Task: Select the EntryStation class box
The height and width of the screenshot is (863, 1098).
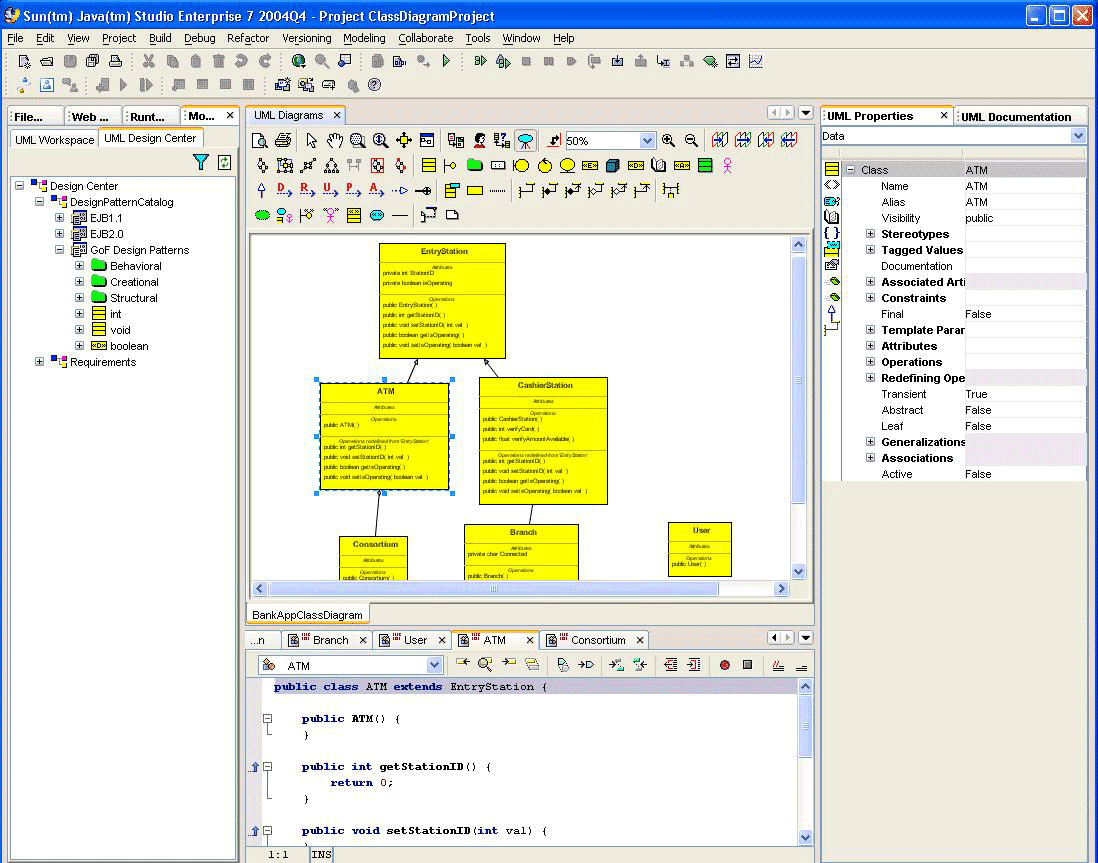Action: tap(443, 301)
